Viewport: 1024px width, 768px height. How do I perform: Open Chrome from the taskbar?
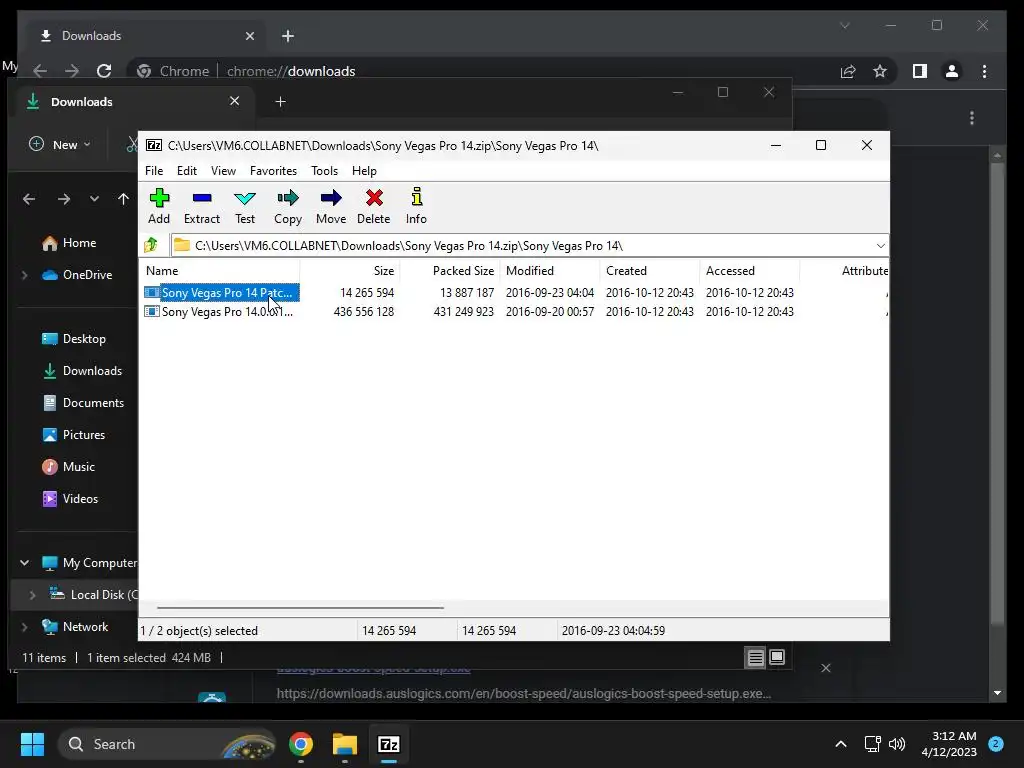tap(301, 744)
